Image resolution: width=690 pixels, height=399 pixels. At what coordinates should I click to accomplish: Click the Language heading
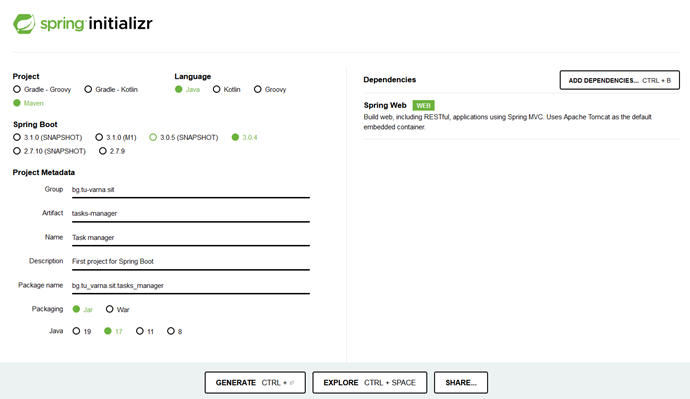[193, 77]
